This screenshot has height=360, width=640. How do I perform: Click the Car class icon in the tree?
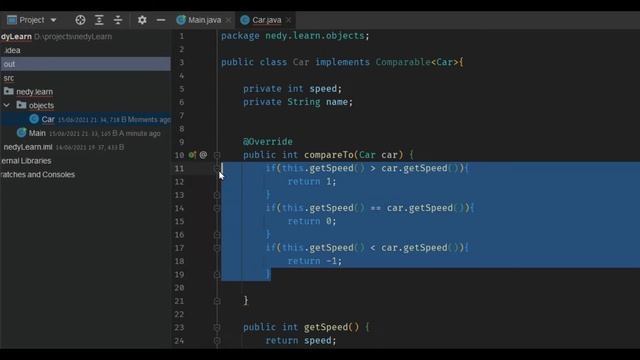point(34,119)
